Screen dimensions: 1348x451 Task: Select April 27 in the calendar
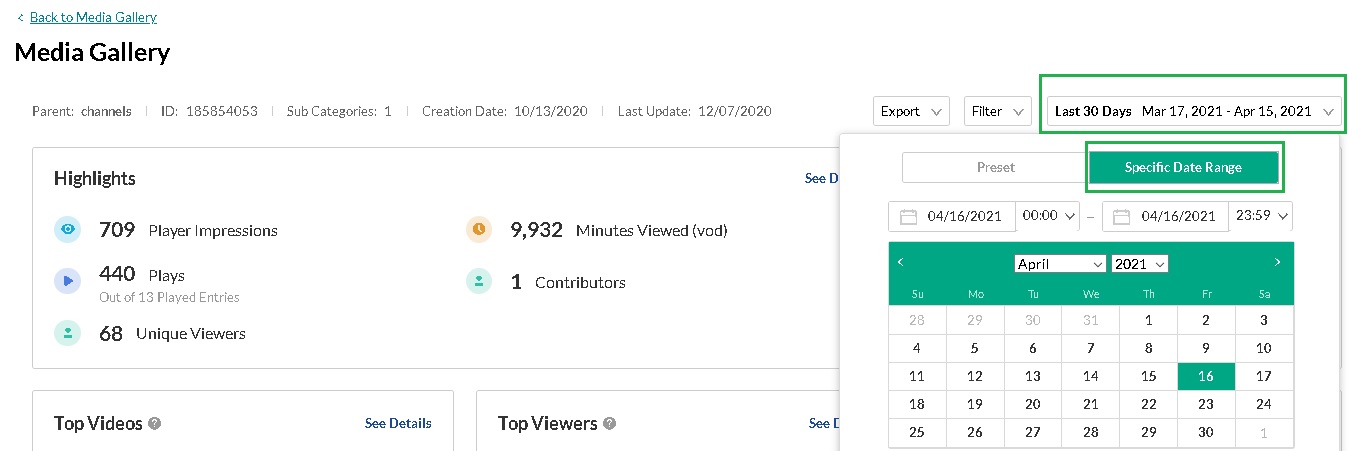click(1033, 432)
